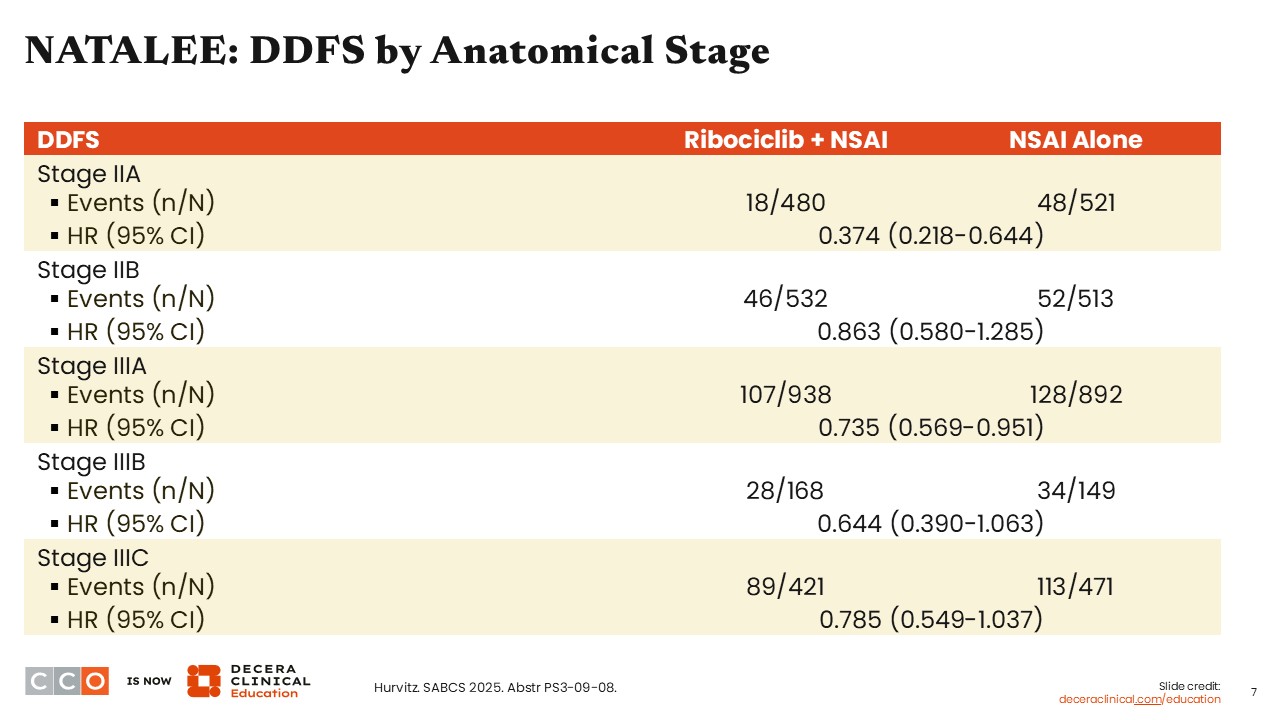Click the Decera Clinical Education logo
This screenshot has width=1280, height=720.
pos(248,681)
